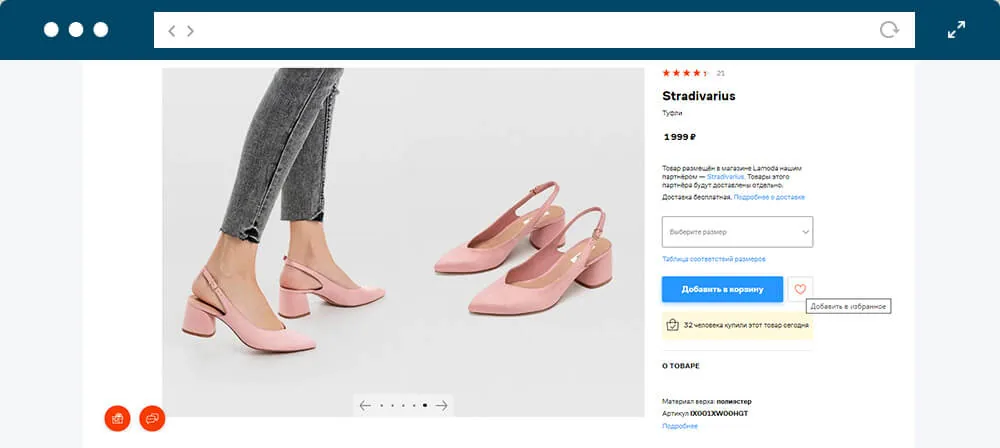The height and width of the screenshot is (448, 1000).
Task: Show next product photo with right arrow
Action: point(441,405)
